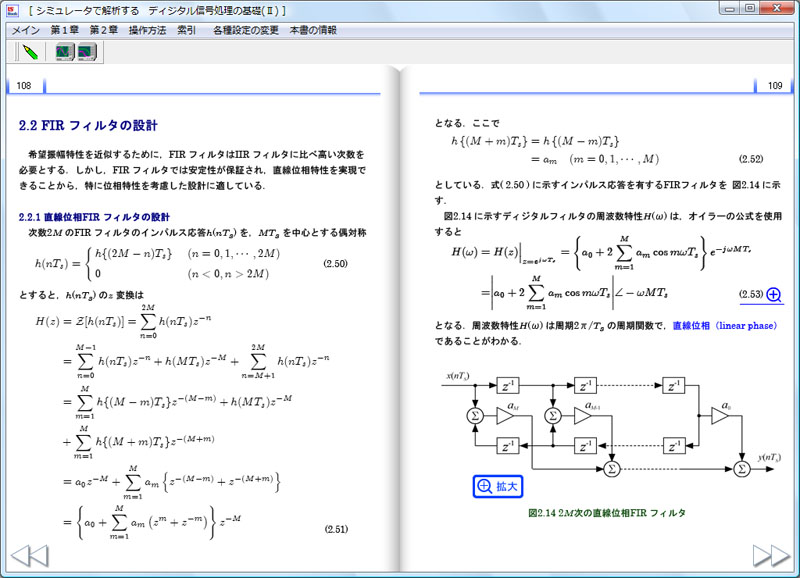Follow the 直線位相 (linear phase) link
Image resolution: width=800 pixels, height=578 pixels.
(x=724, y=325)
